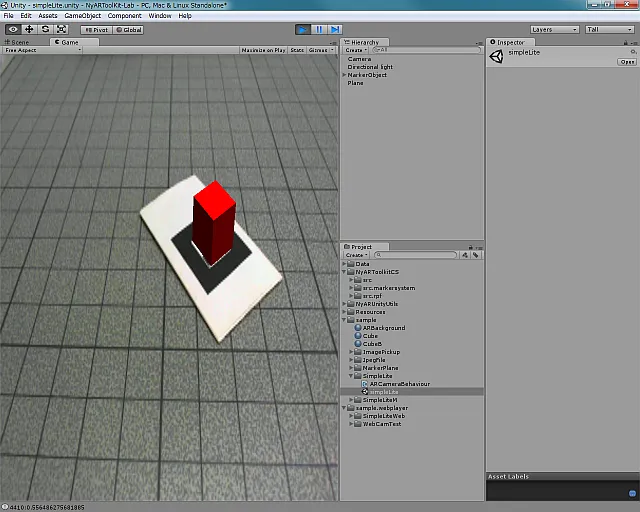Viewport: 640px width, 512px height.
Task: Select the CubeB prefab
Action: tap(368, 344)
